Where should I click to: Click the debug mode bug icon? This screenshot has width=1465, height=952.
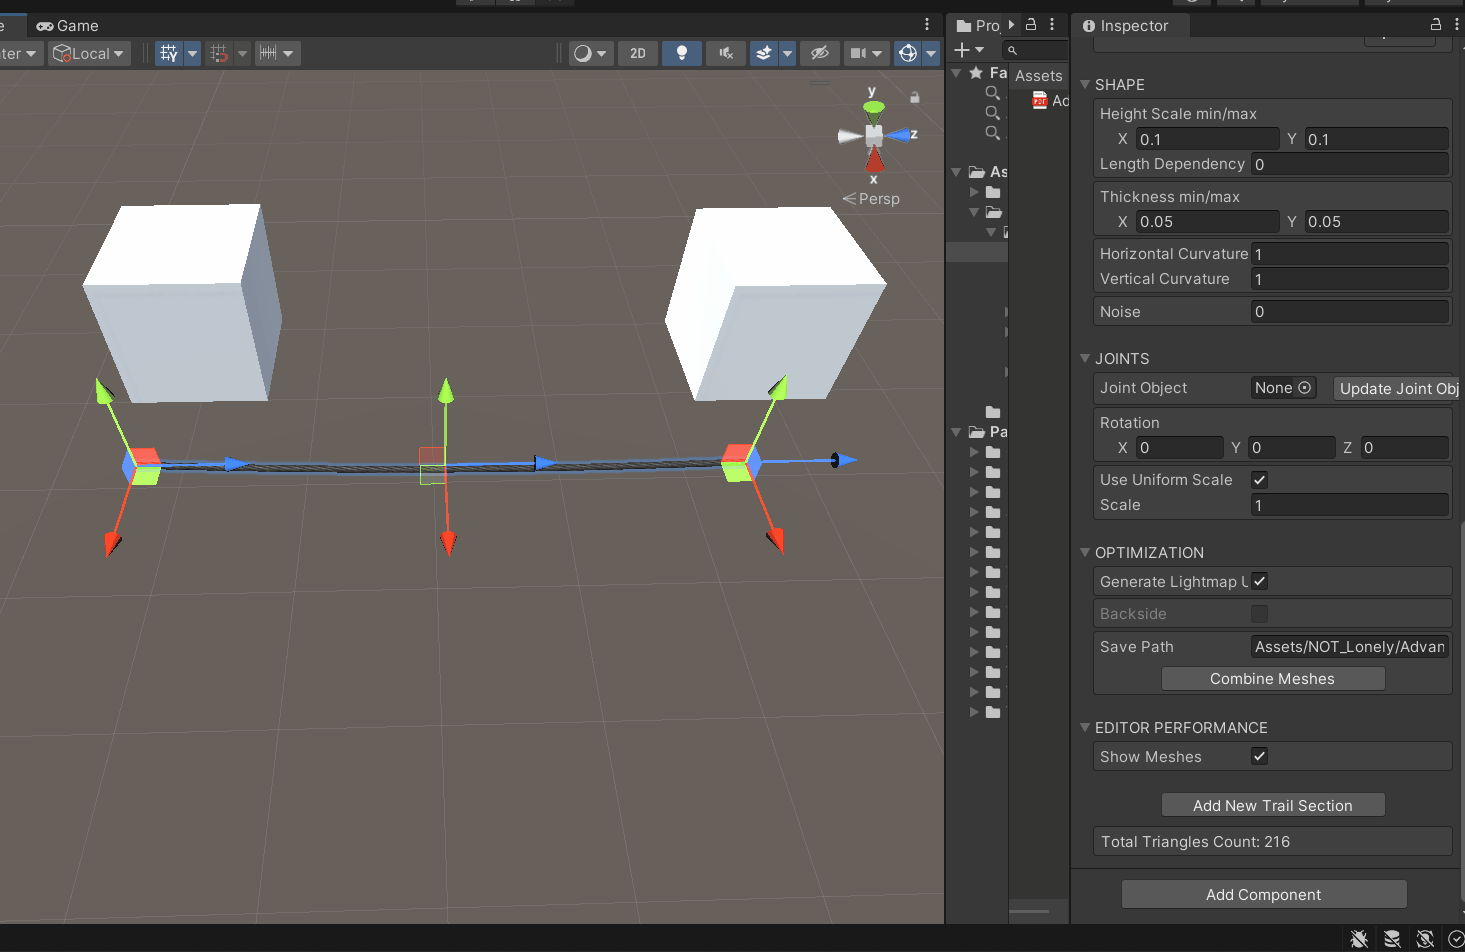tap(1358, 938)
